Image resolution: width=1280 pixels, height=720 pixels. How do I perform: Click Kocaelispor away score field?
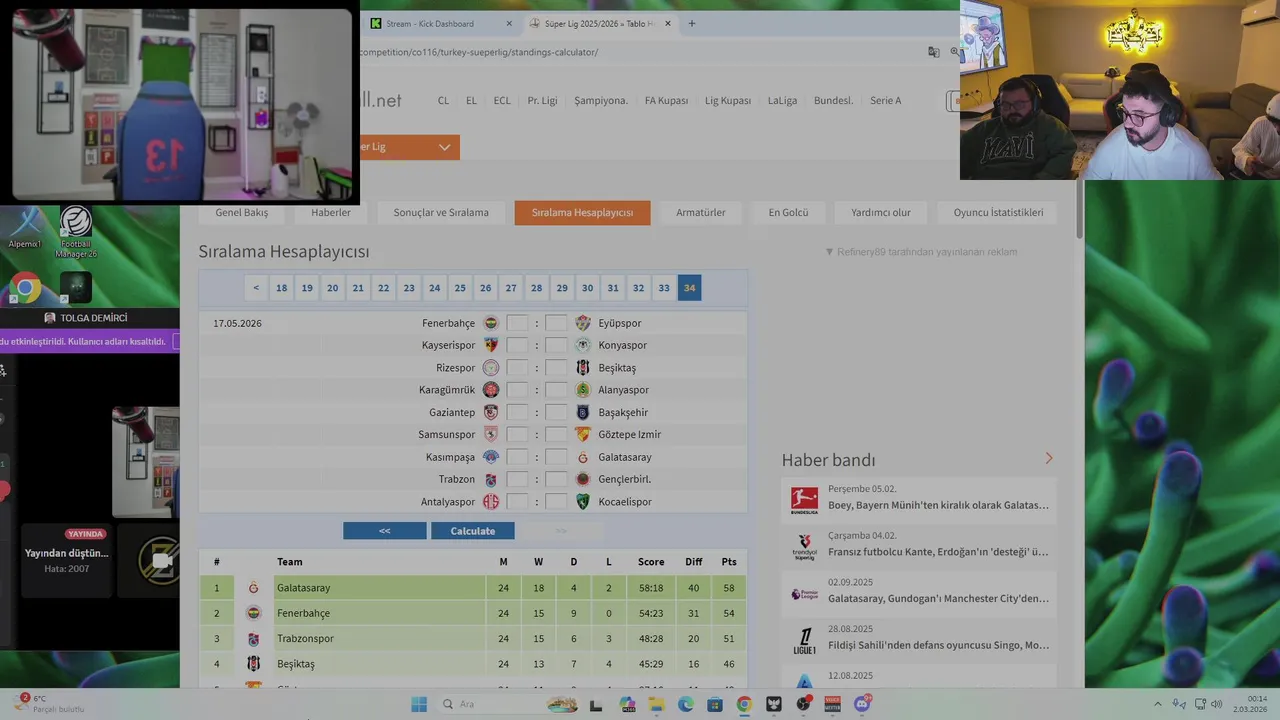click(556, 501)
